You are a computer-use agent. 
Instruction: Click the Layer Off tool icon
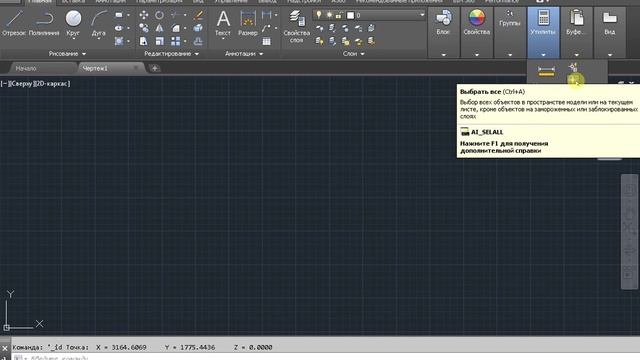point(320,28)
